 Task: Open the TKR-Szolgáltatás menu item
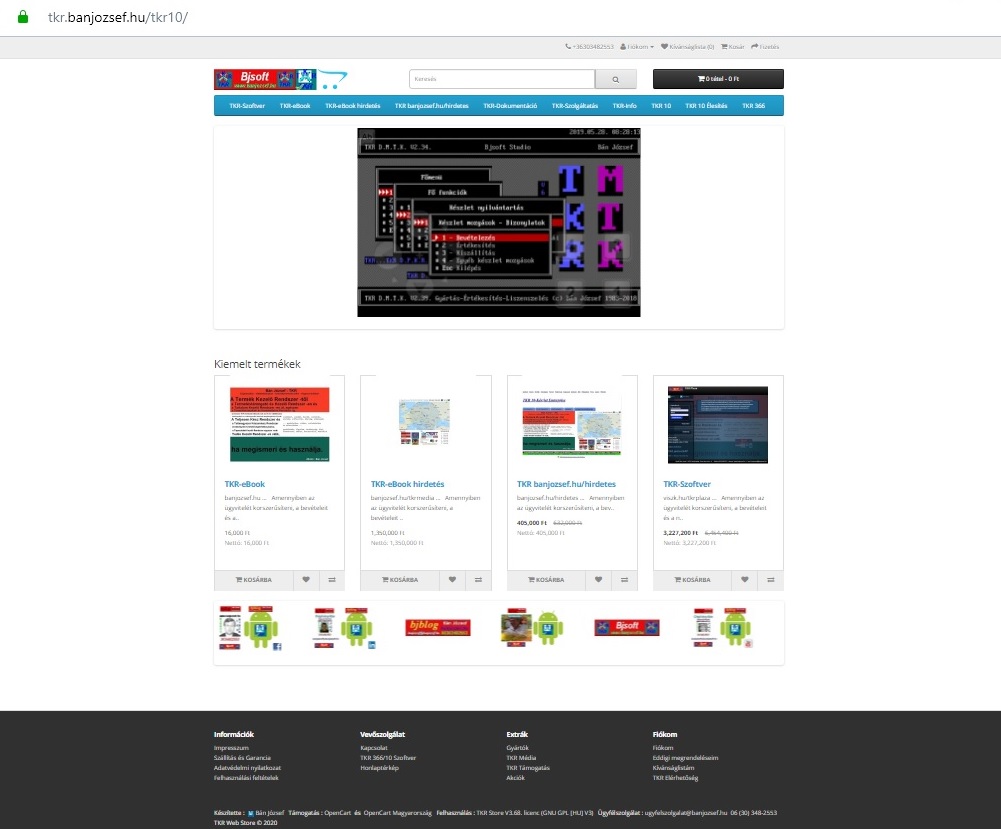coord(575,106)
